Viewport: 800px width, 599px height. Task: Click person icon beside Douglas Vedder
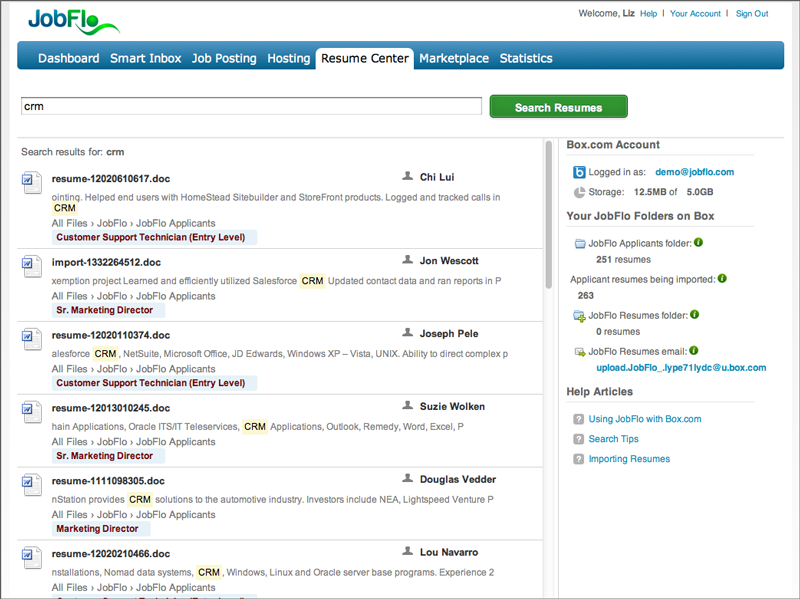coord(408,479)
